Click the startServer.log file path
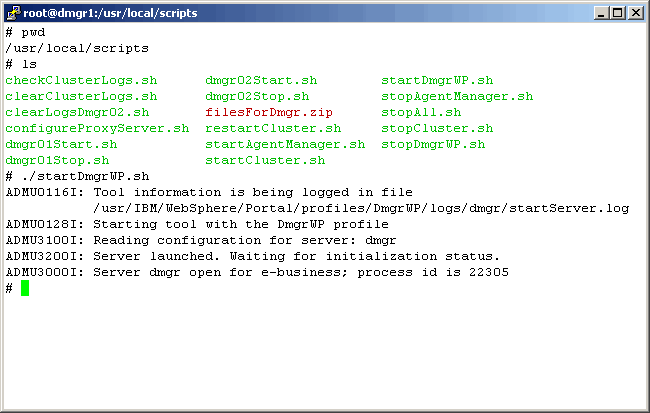Image resolution: width=650 pixels, height=413 pixels. tap(361, 208)
